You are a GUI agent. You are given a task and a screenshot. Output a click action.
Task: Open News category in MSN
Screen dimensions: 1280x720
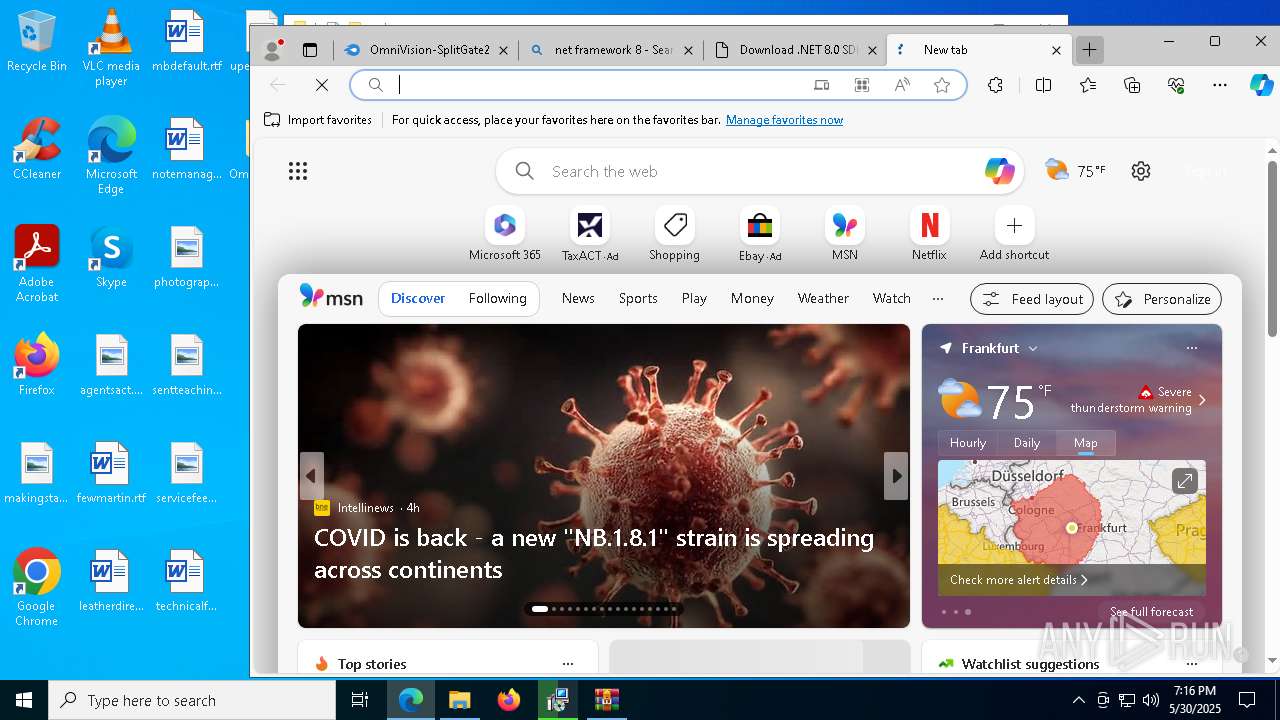(578, 298)
